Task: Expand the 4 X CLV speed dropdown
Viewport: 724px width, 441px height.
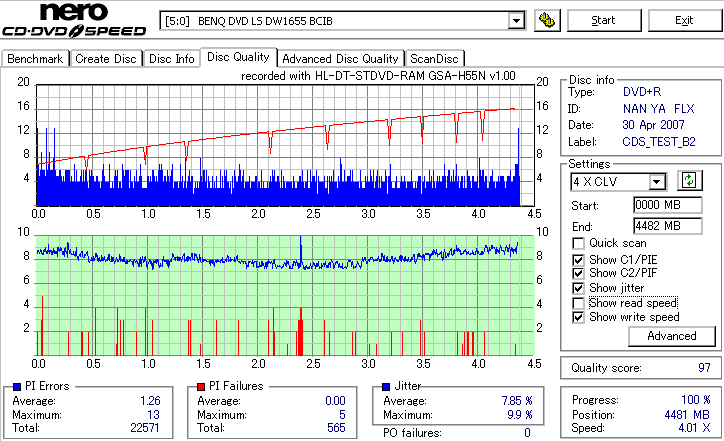Action: tap(656, 182)
